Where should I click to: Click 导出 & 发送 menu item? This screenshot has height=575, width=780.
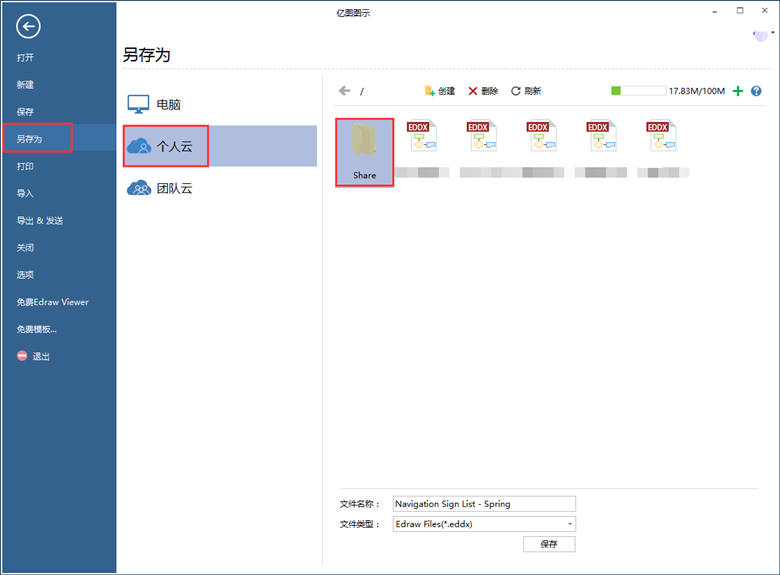click(40, 220)
